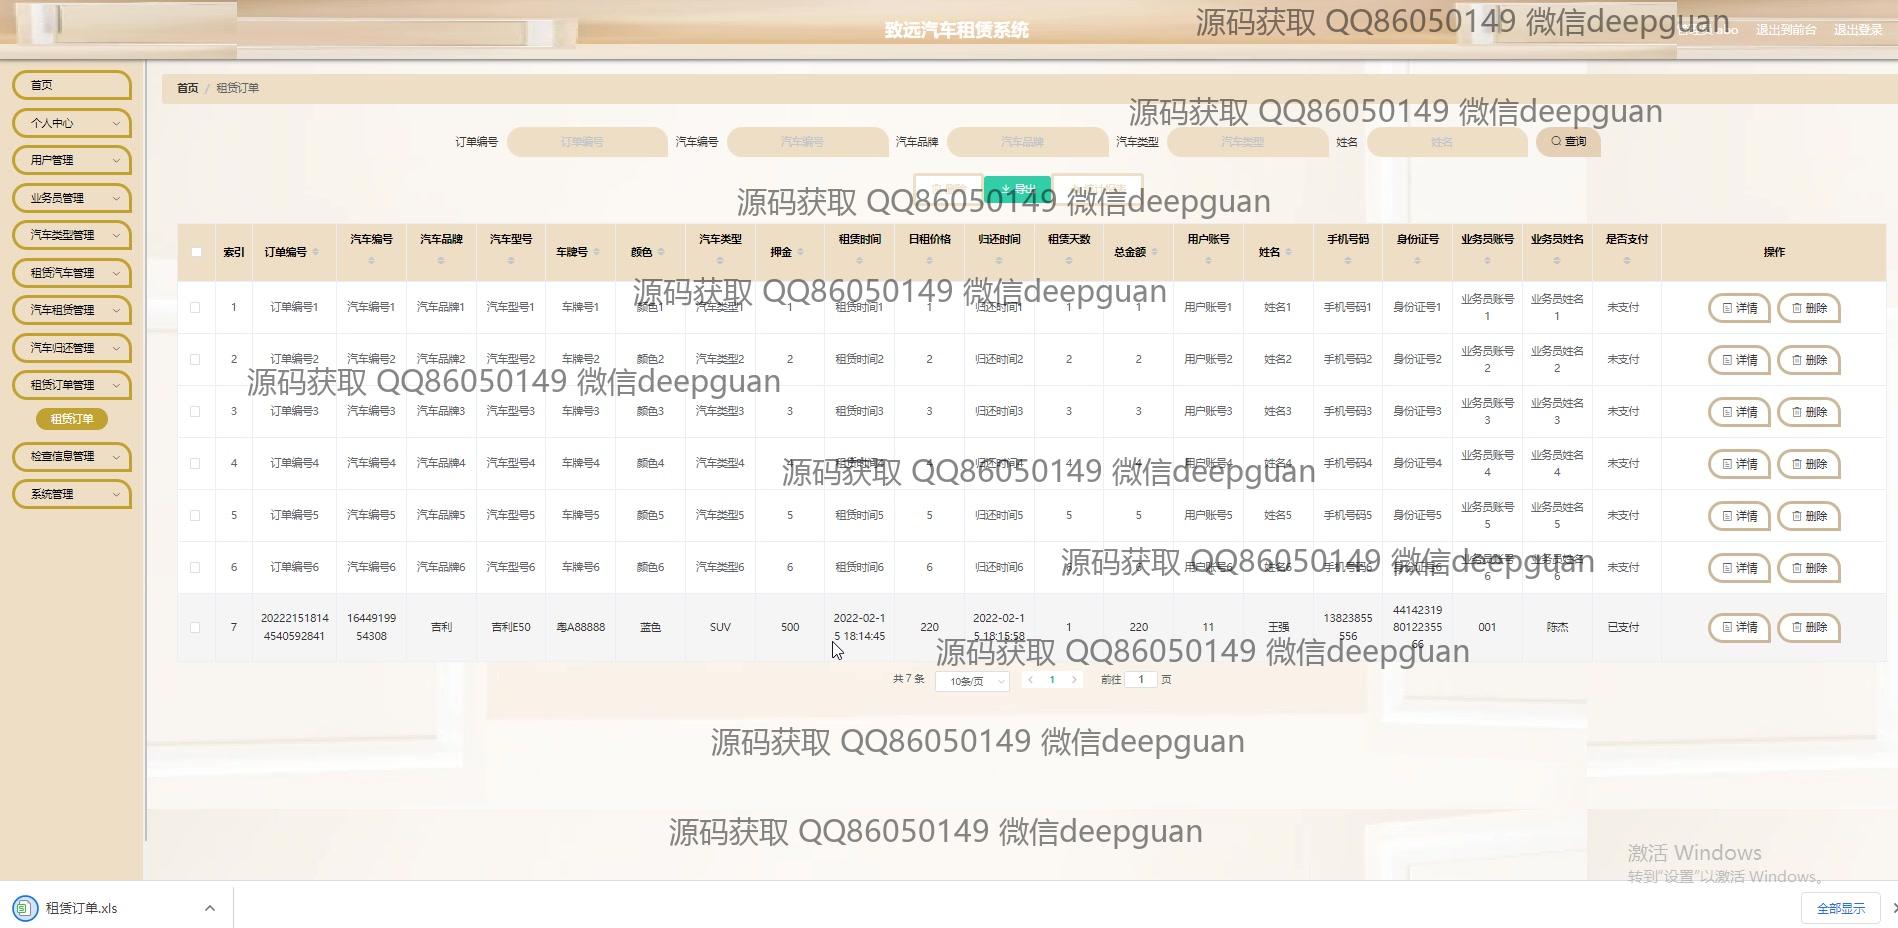Expand the 个人中心 sidebar menu
Screen dimensions: 1898x928
pyautogui.click(x=72, y=123)
